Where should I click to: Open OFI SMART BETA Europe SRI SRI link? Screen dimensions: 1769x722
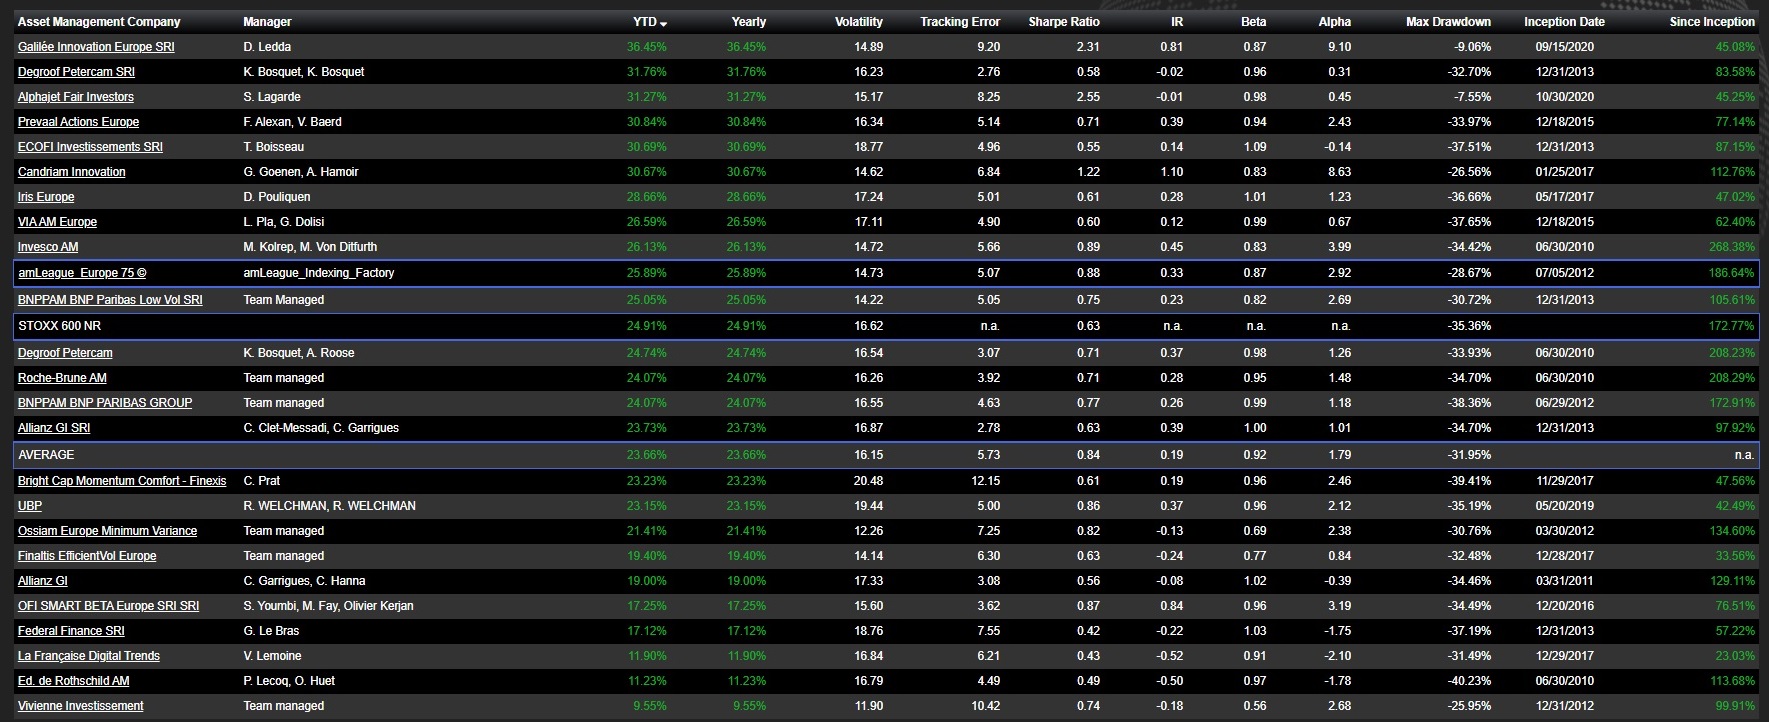pyautogui.click(x=108, y=606)
